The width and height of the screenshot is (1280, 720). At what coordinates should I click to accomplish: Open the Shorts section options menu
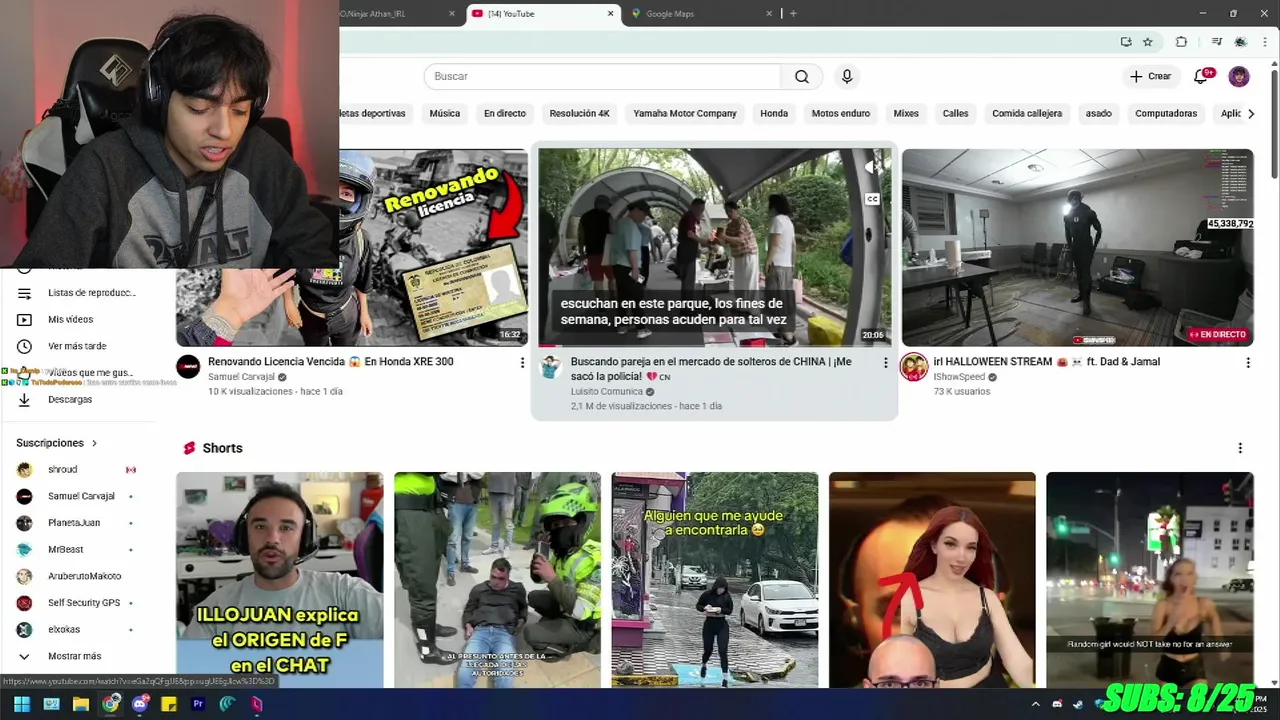(1240, 448)
